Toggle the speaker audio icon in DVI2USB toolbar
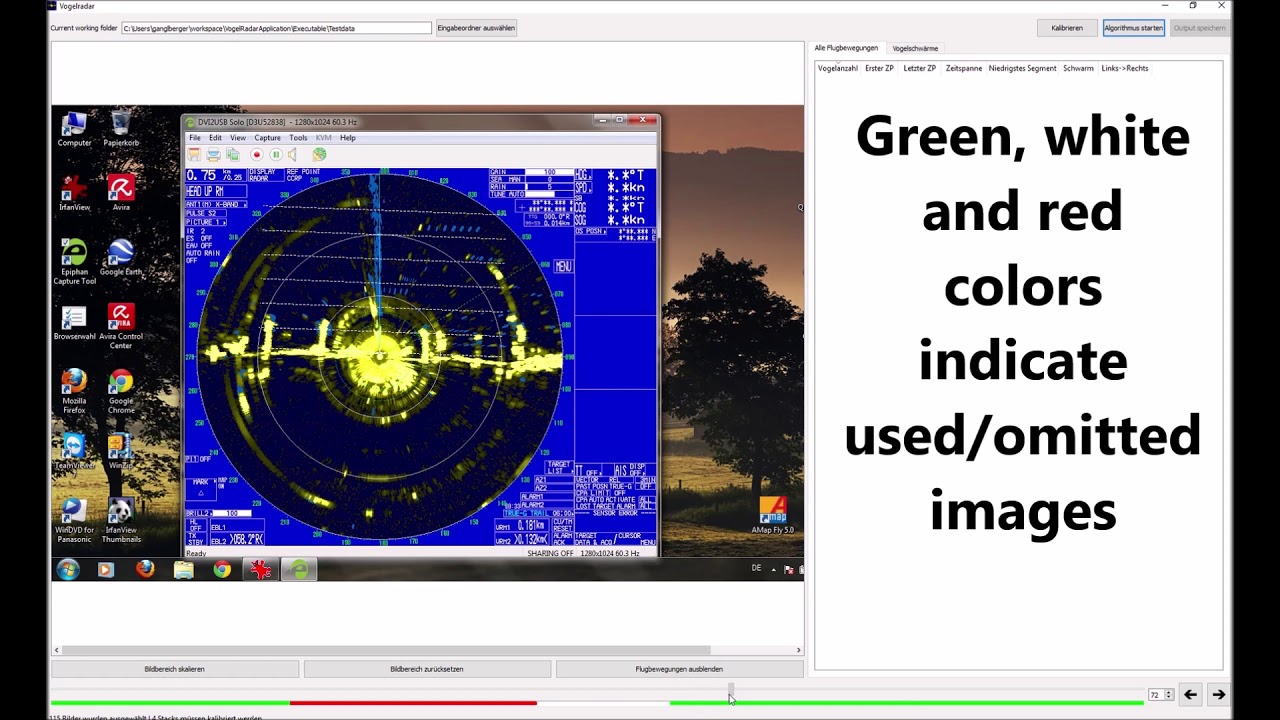The image size is (1280, 720). pos(293,155)
